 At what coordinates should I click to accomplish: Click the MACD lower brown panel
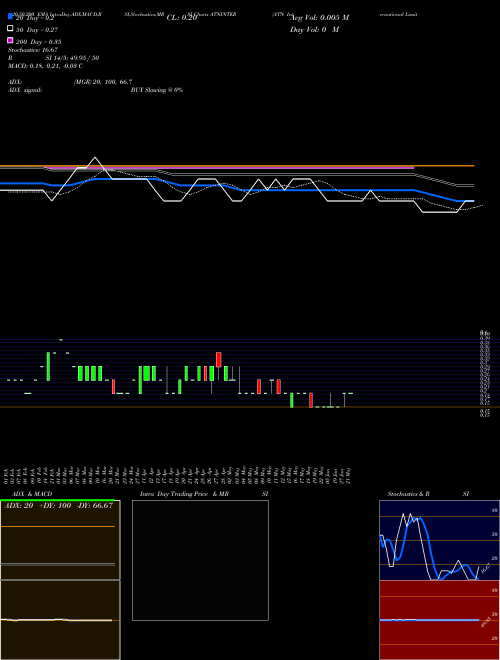[60, 620]
